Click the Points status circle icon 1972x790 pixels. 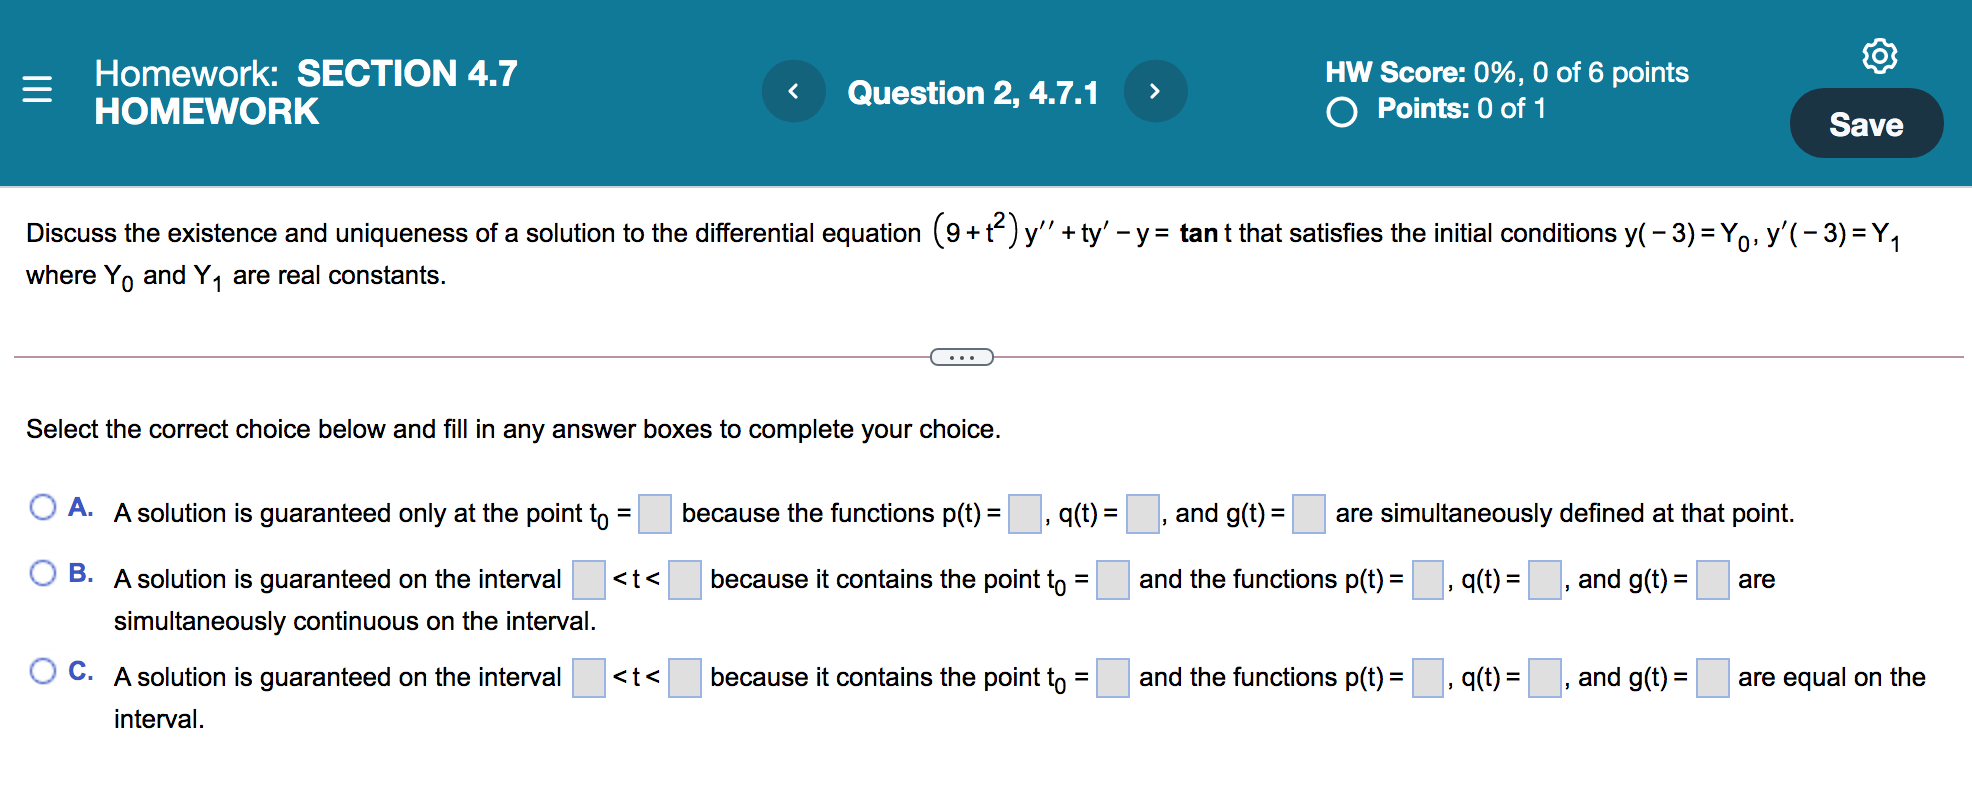1342,112
